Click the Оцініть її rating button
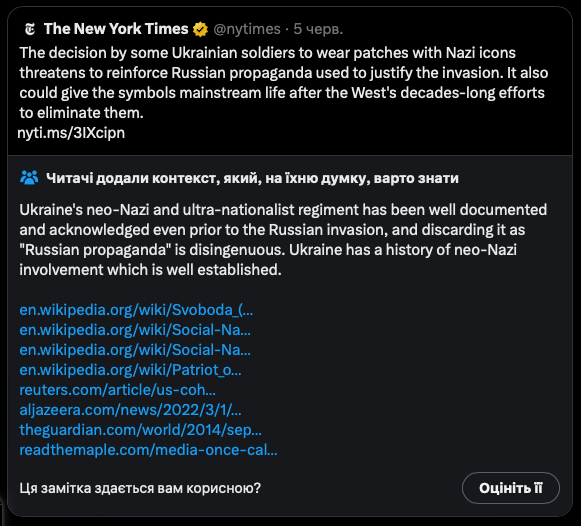The width and height of the screenshot is (581, 526). click(x=511, y=488)
